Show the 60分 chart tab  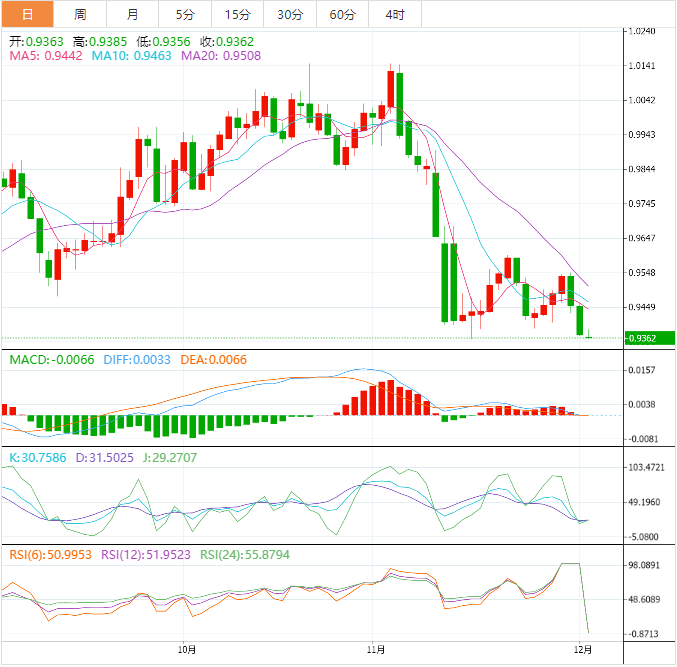click(x=342, y=14)
